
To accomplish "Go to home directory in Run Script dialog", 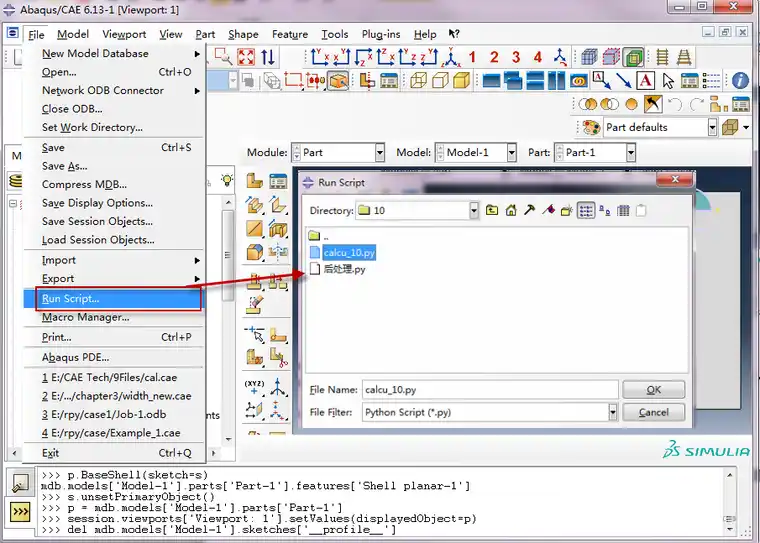I will tap(511, 210).
